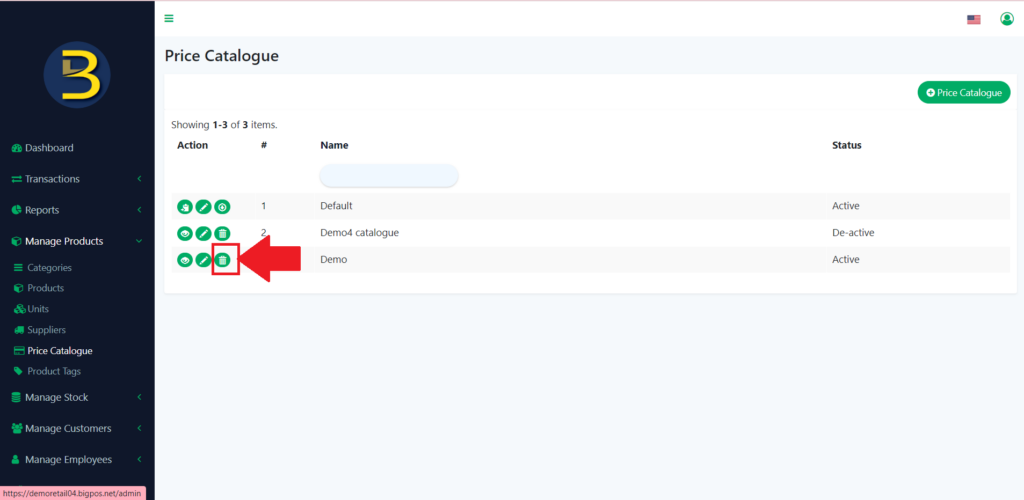Toggle the sidebar with hamburger icon
Viewport: 1024px width, 500px height.
[169, 18]
